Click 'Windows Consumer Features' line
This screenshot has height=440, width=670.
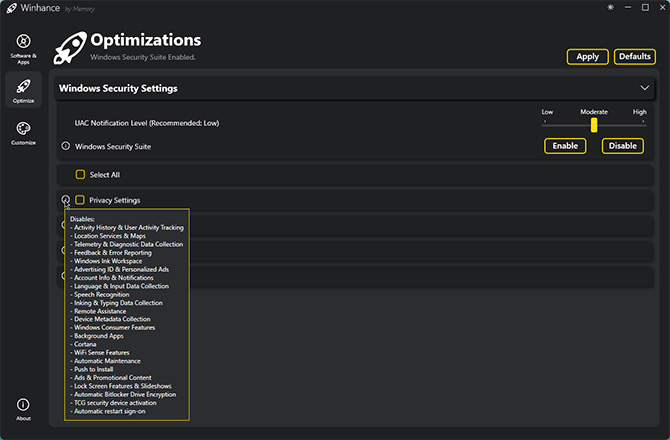point(115,328)
